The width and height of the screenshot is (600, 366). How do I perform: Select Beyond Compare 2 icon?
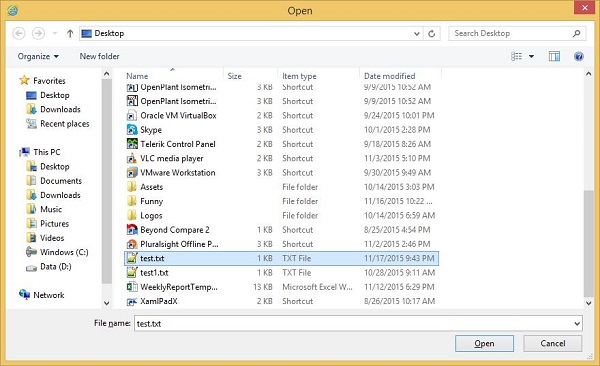coord(132,230)
